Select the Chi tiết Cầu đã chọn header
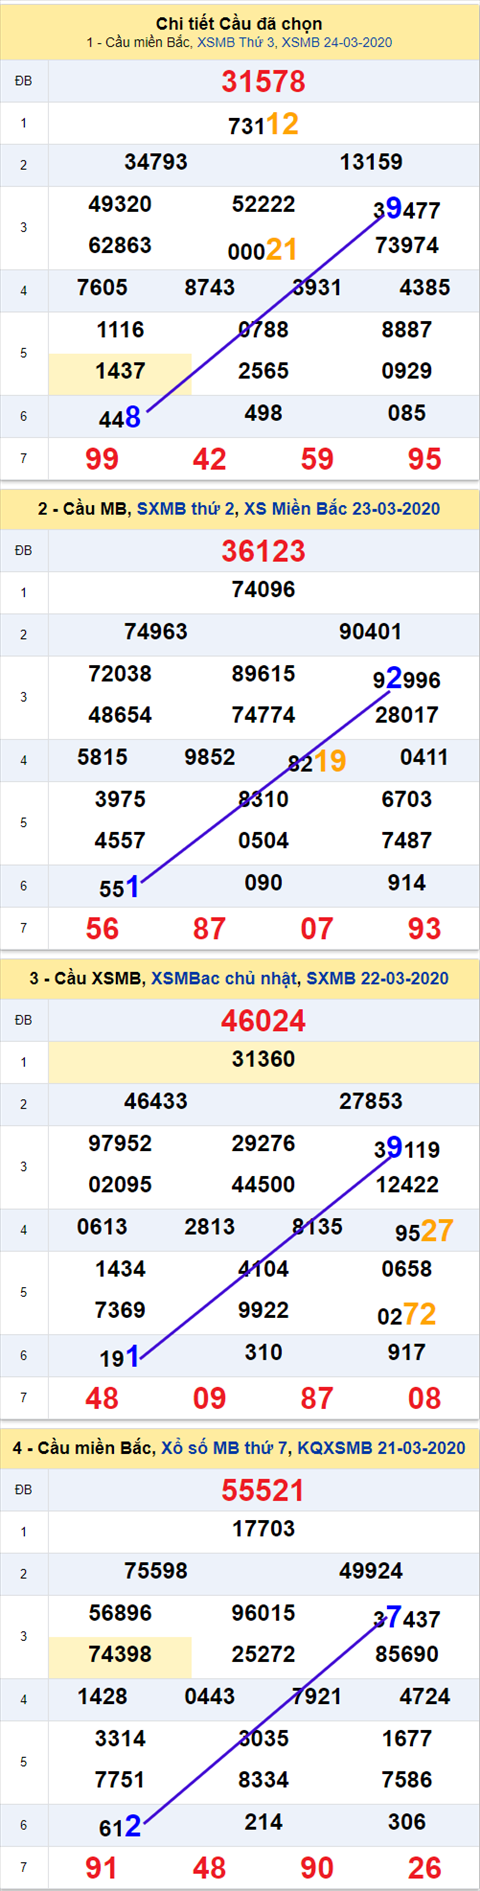Image resolution: width=480 pixels, height=1891 pixels. pyautogui.click(x=239, y=23)
